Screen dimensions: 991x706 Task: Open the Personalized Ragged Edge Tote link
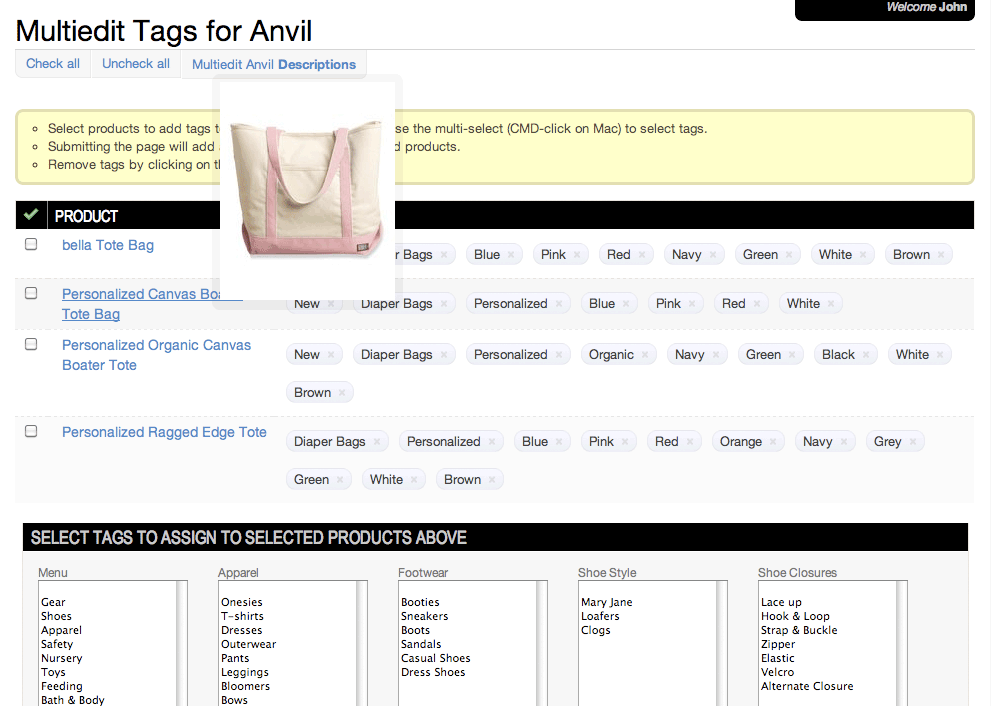click(164, 432)
